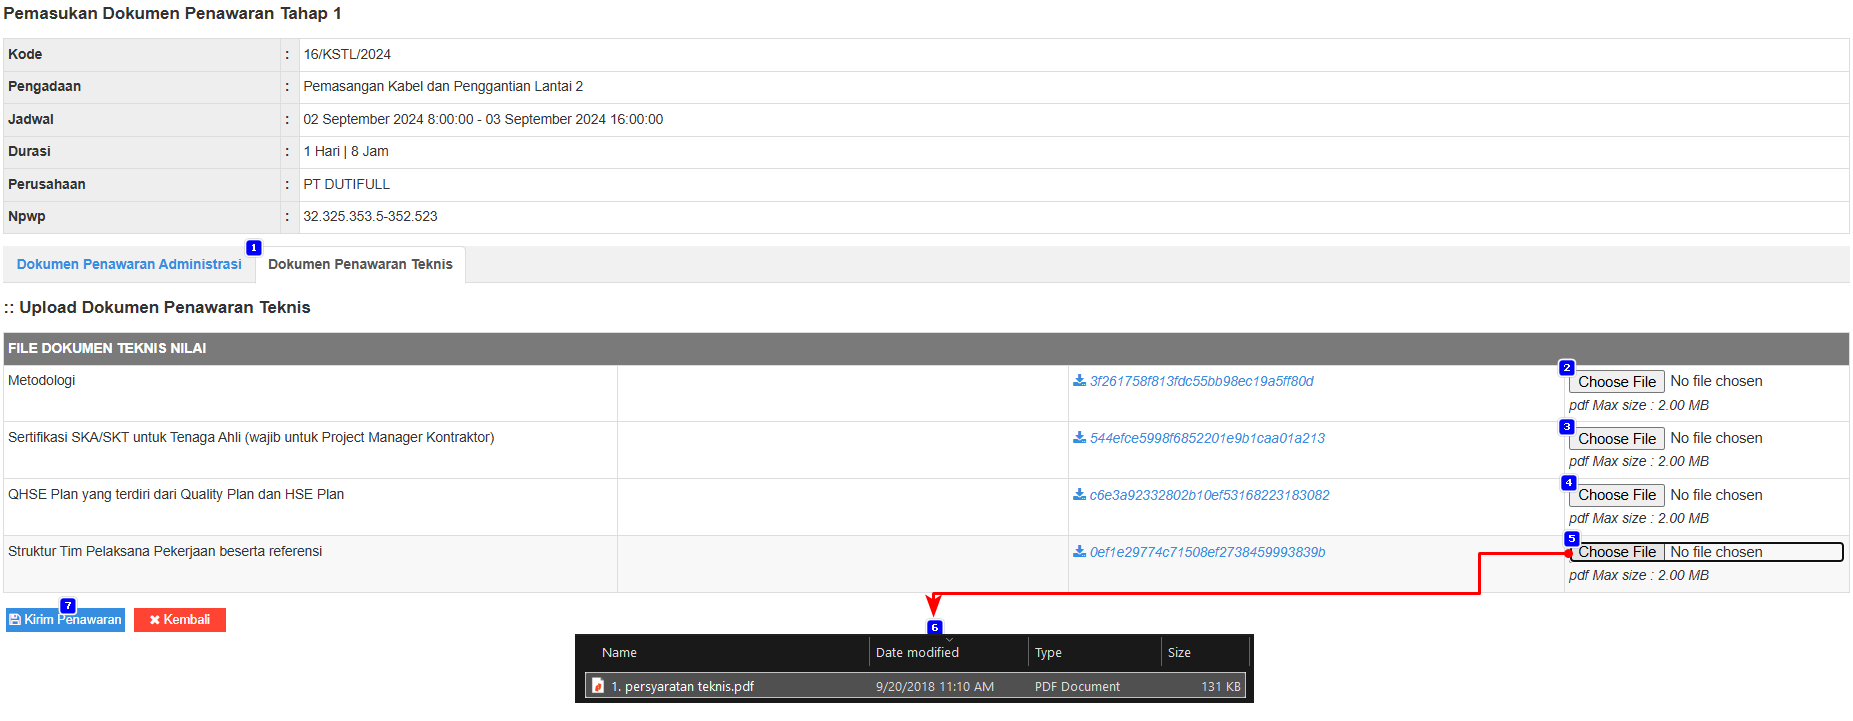Choose a file for Struktur Tim Pelaksana row
Screen dimensions: 1853x721
(1616, 552)
